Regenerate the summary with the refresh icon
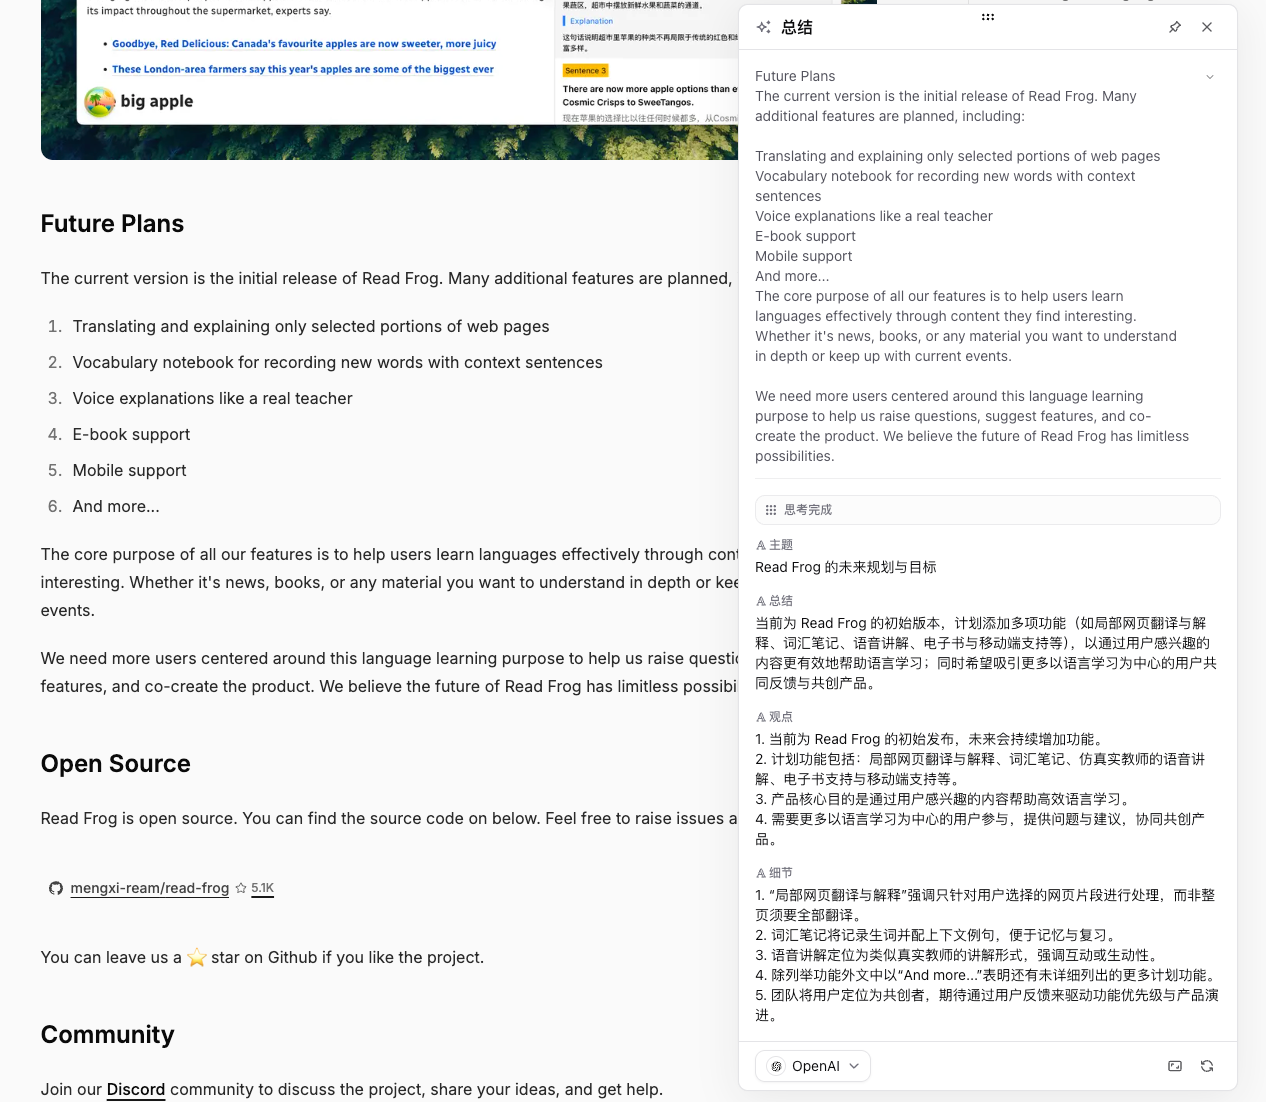The width and height of the screenshot is (1266, 1102). [x=1207, y=1066]
